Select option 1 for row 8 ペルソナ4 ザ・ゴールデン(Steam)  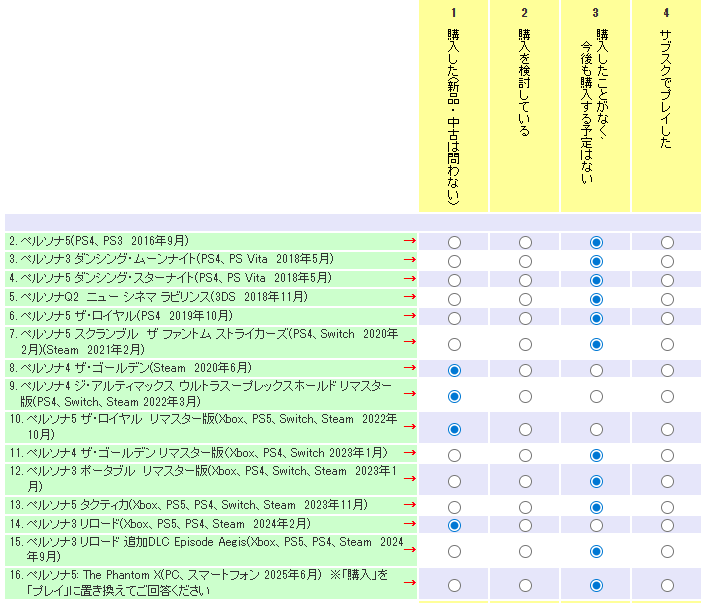pyautogui.click(x=454, y=370)
